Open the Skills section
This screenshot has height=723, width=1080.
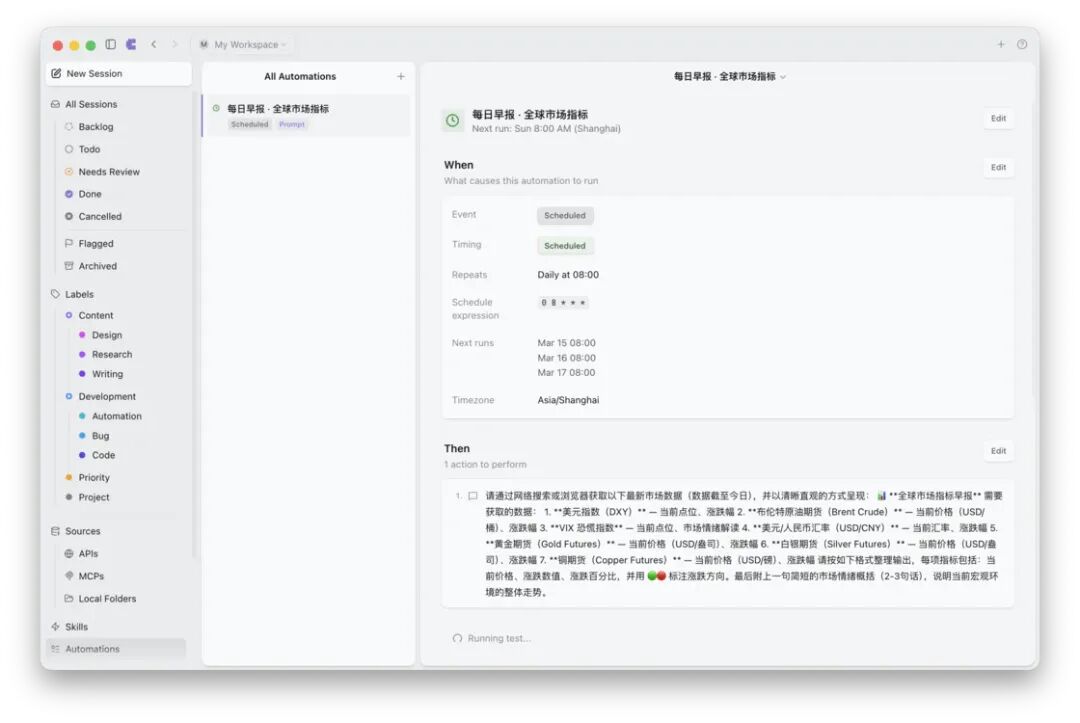click(x=76, y=627)
